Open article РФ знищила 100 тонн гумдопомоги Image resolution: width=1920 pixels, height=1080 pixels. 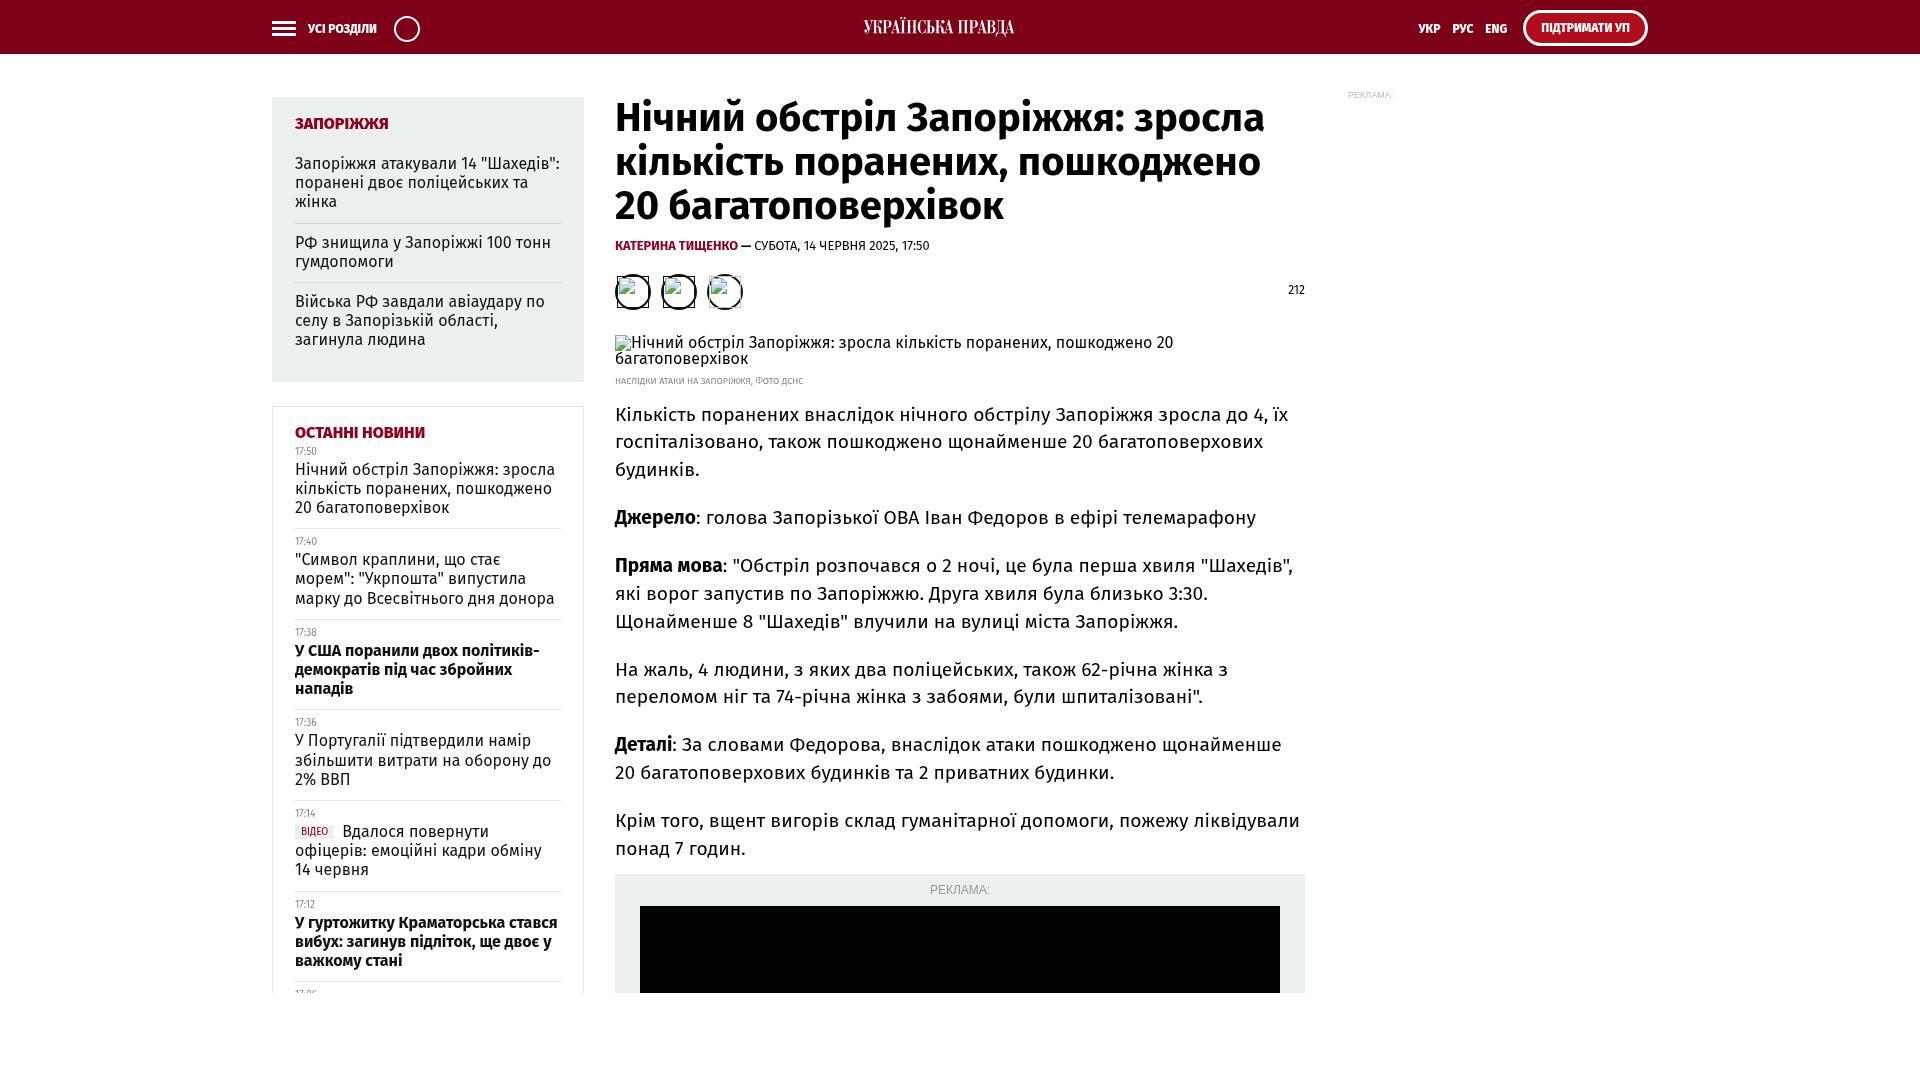tap(423, 252)
